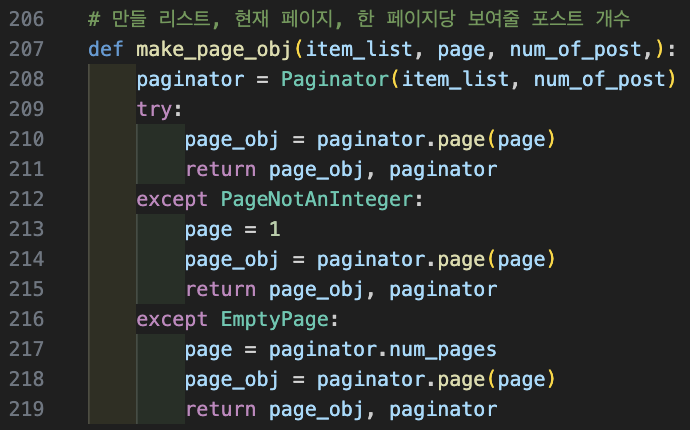The height and width of the screenshot is (430, 690).
Task: Click line number 219 in the gutter
Action: 26,409
